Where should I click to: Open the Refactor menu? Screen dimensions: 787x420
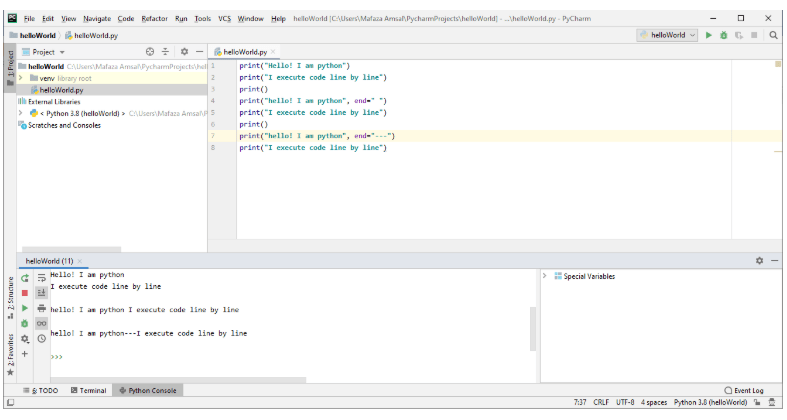pos(154,19)
